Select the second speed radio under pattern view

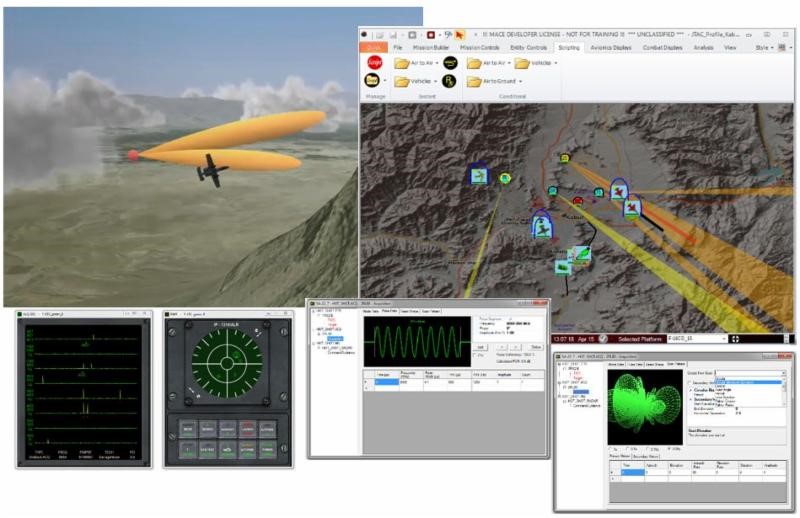(629, 449)
